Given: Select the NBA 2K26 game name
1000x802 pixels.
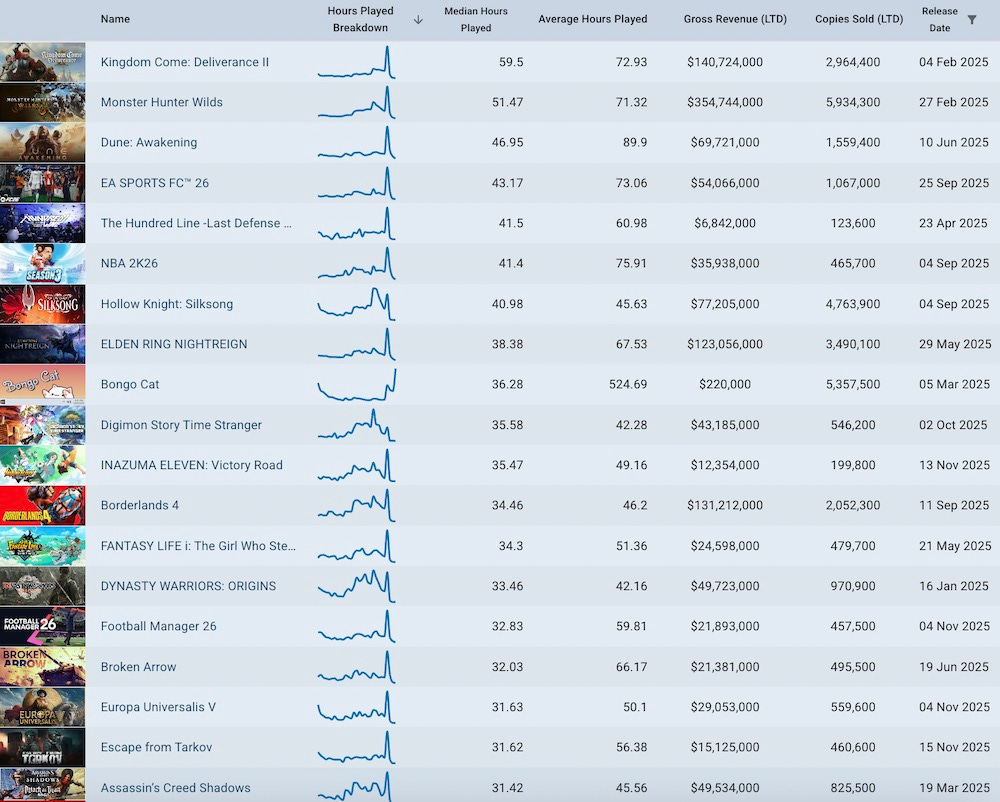Looking at the screenshot, I should pos(129,263).
